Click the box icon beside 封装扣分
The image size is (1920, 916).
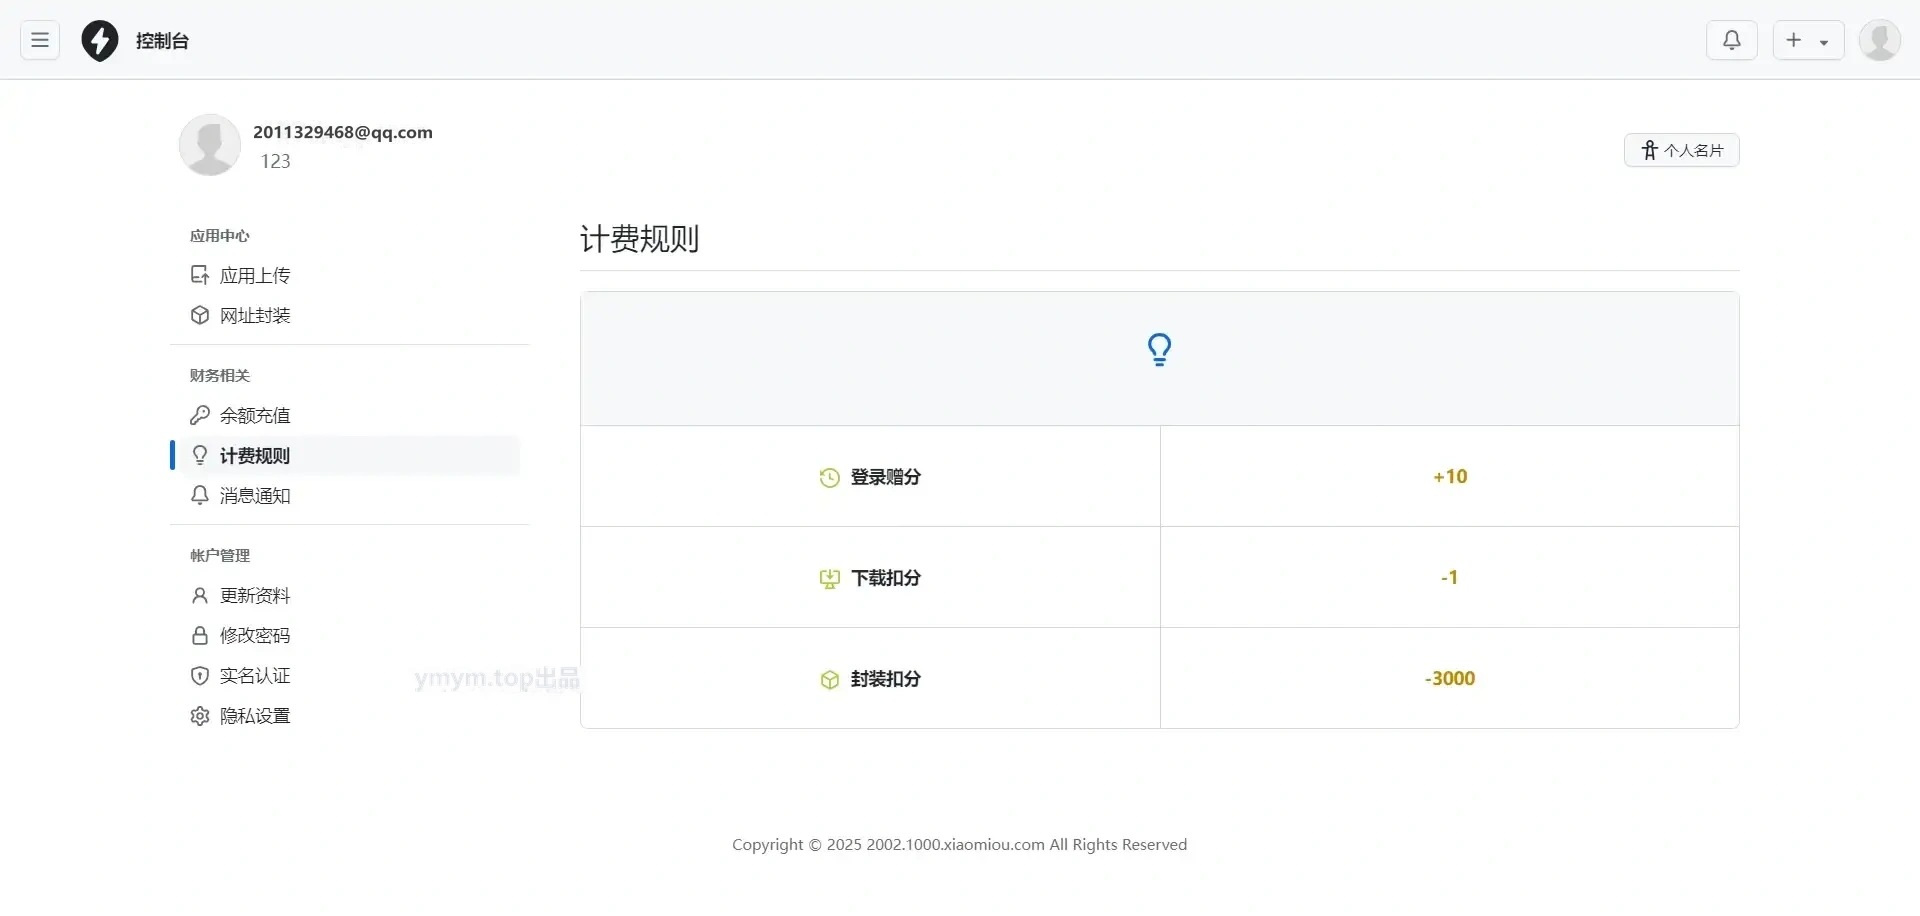pos(829,680)
